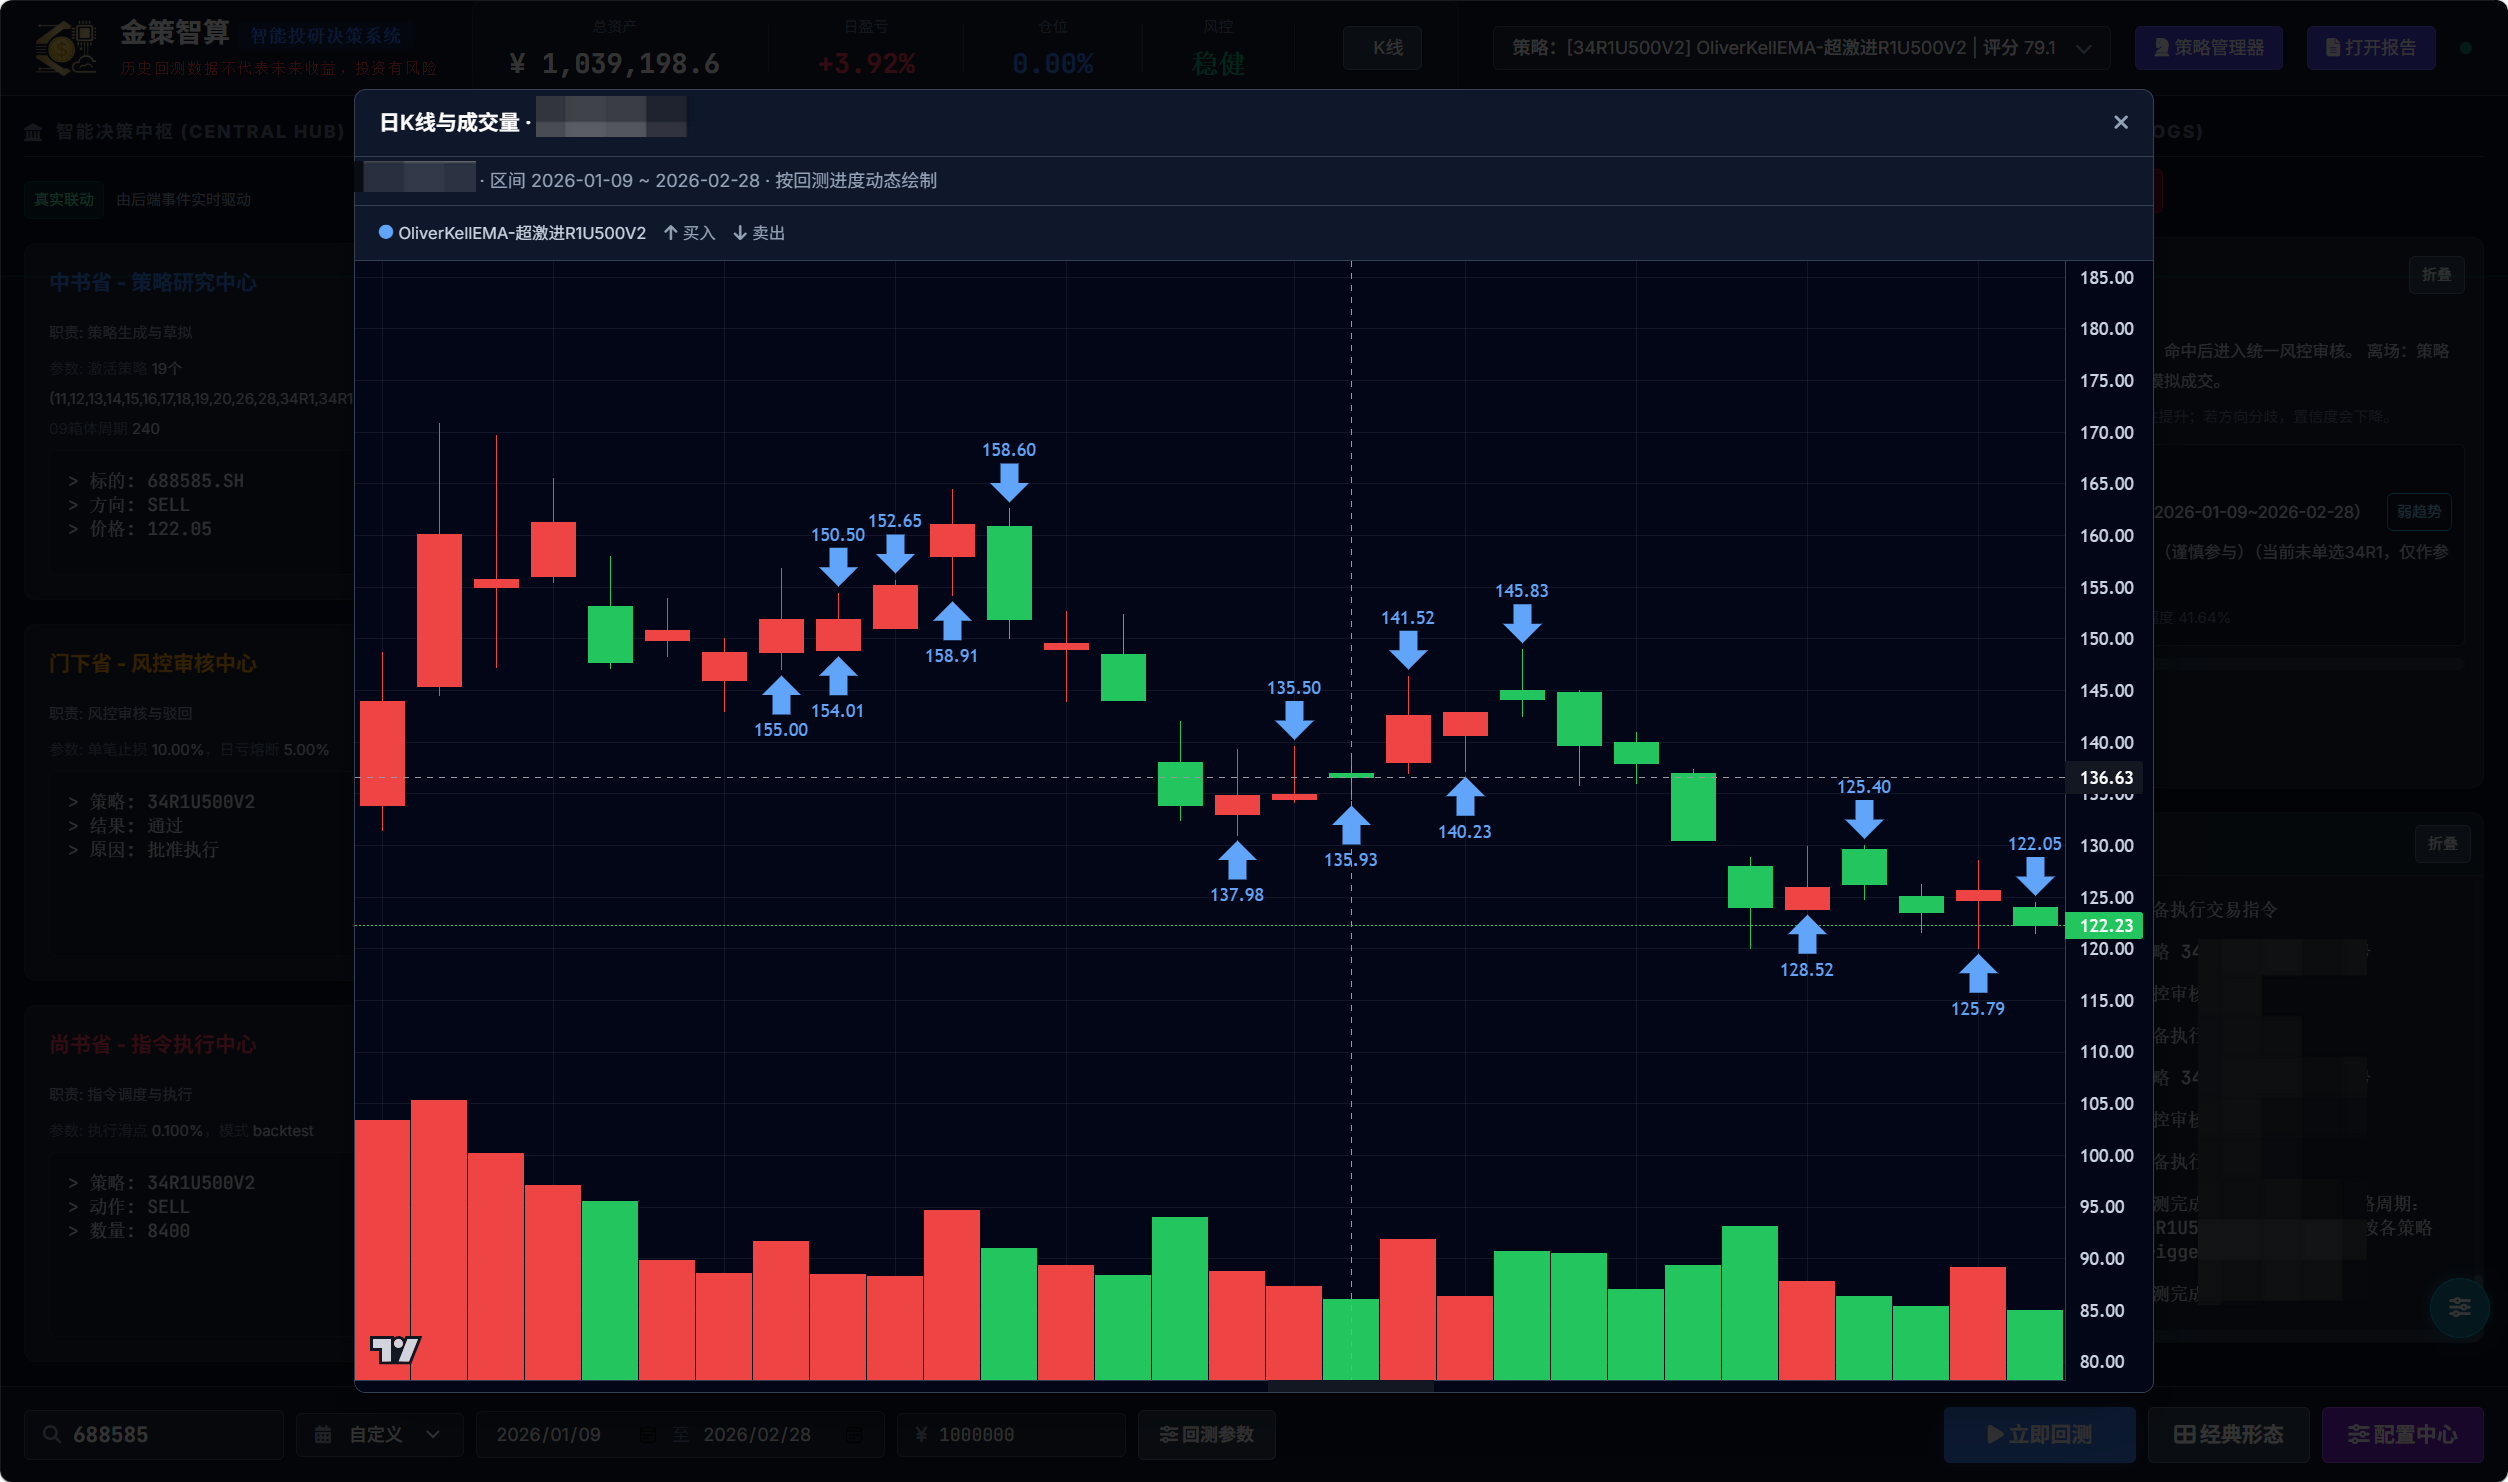This screenshot has height=1482, width=2508.
Task: Click the 80.00 price axis label
Action: point(2101,1362)
